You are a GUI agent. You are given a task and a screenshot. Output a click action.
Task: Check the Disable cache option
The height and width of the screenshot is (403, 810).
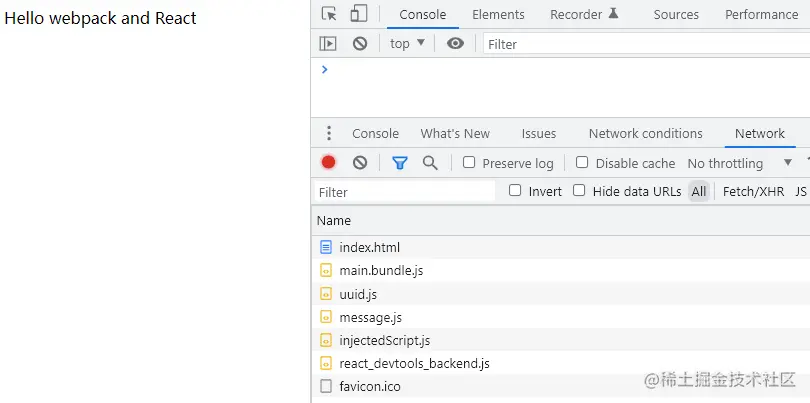(582, 162)
